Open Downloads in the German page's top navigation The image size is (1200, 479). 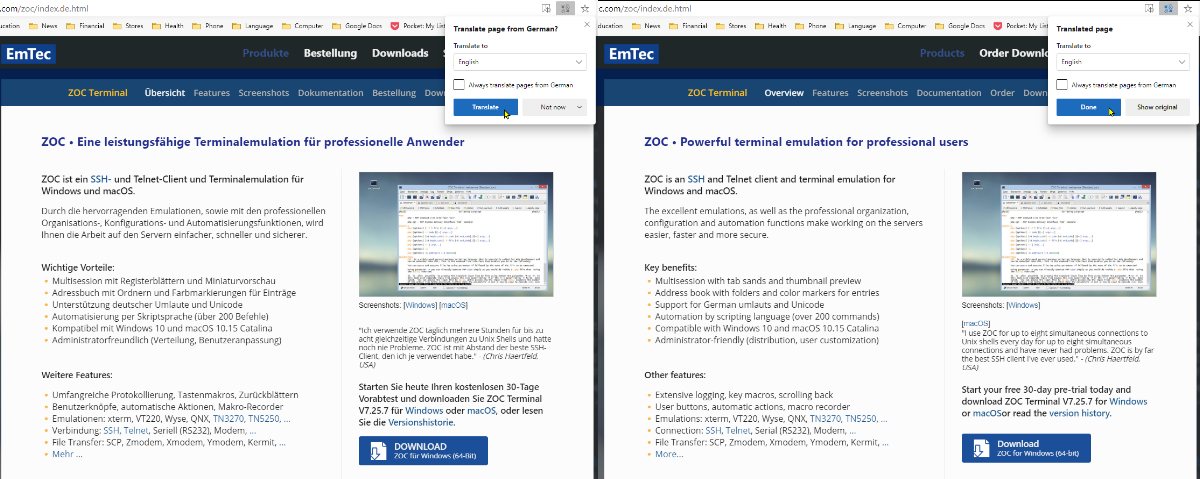(400, 53)
